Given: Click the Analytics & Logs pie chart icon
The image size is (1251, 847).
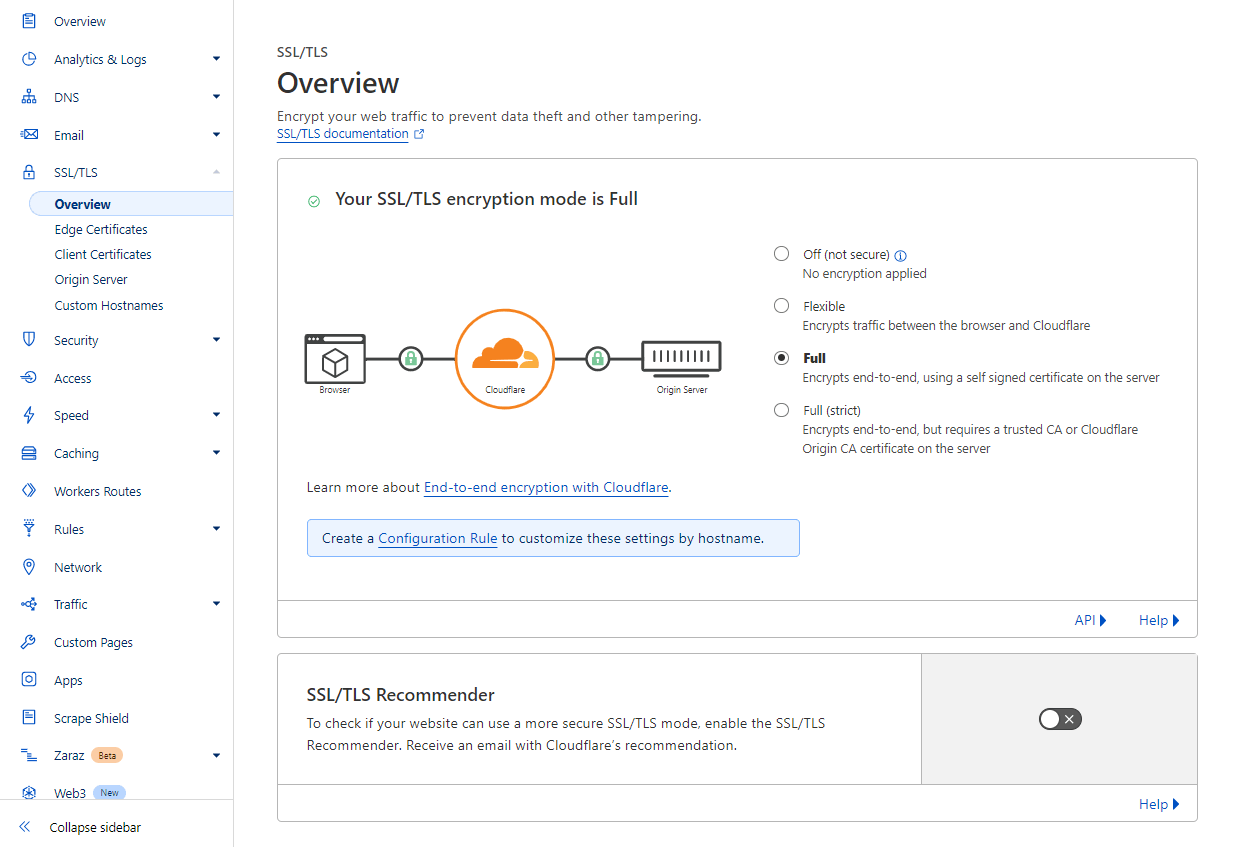Looking at the screenshot, I should coord(29,59).
